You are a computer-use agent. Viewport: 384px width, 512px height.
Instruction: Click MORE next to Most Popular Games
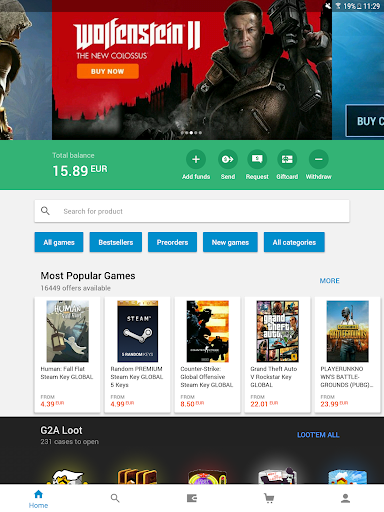(330, 281)
